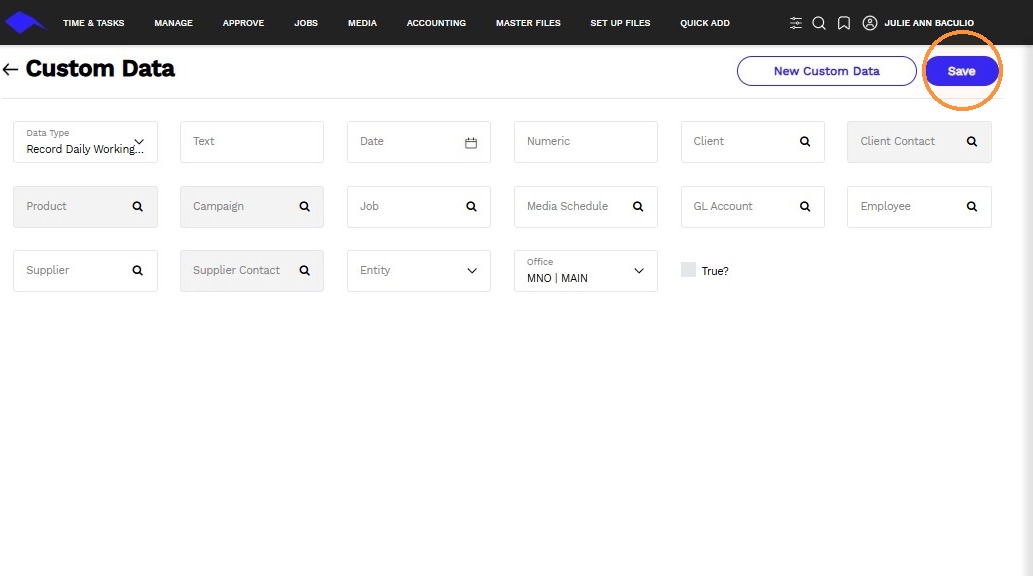
Task: Click the Julie Ann Baculio username
Action: click(x=929, y=23)
